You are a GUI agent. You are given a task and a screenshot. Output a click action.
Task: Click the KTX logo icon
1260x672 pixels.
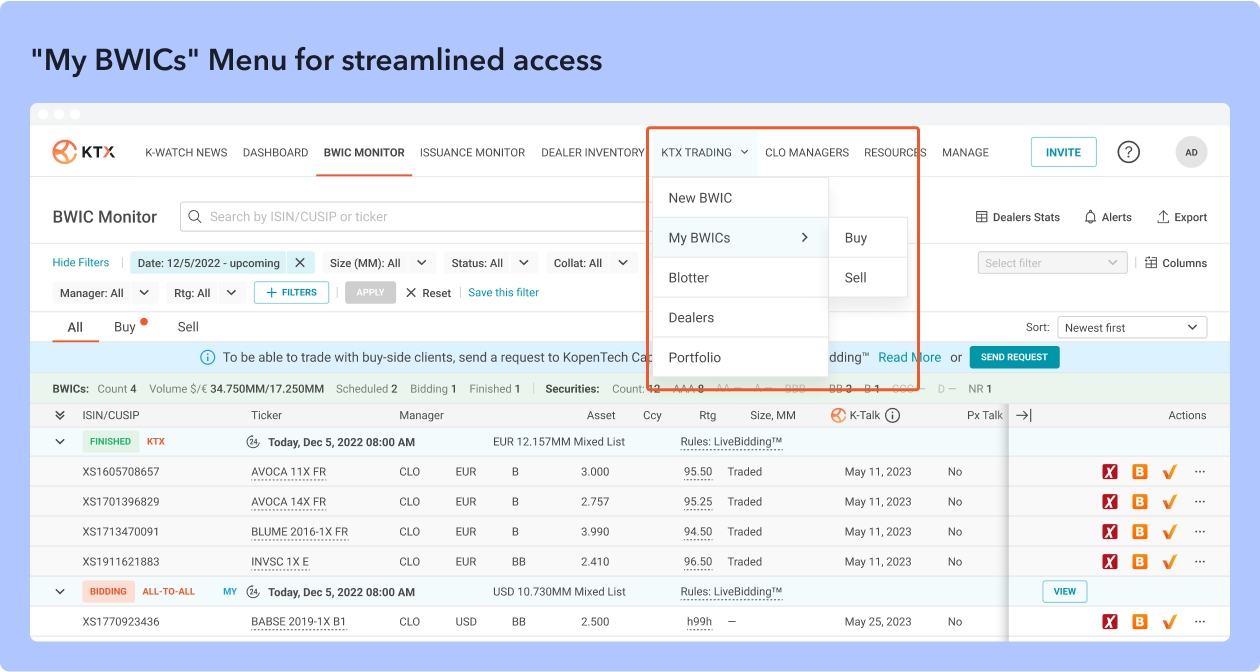[x=66, y=152]
